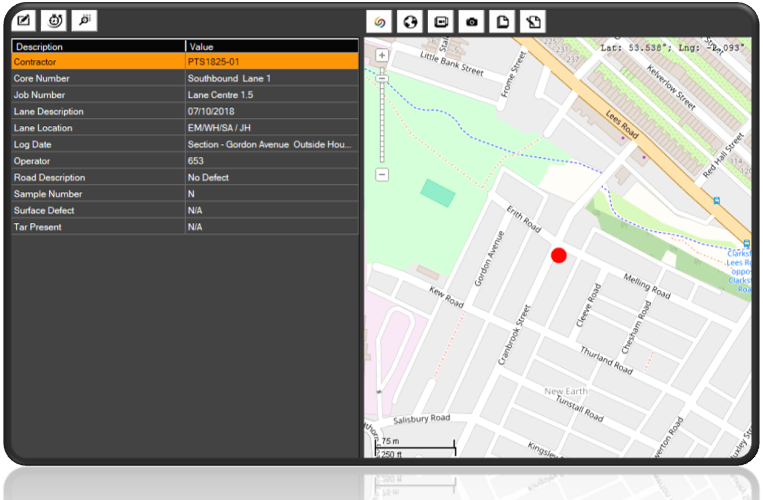Viewport: 763px width, 500px height.
Task: Click the Value column header
Action: pyautogui.click(x=270, y=46)
